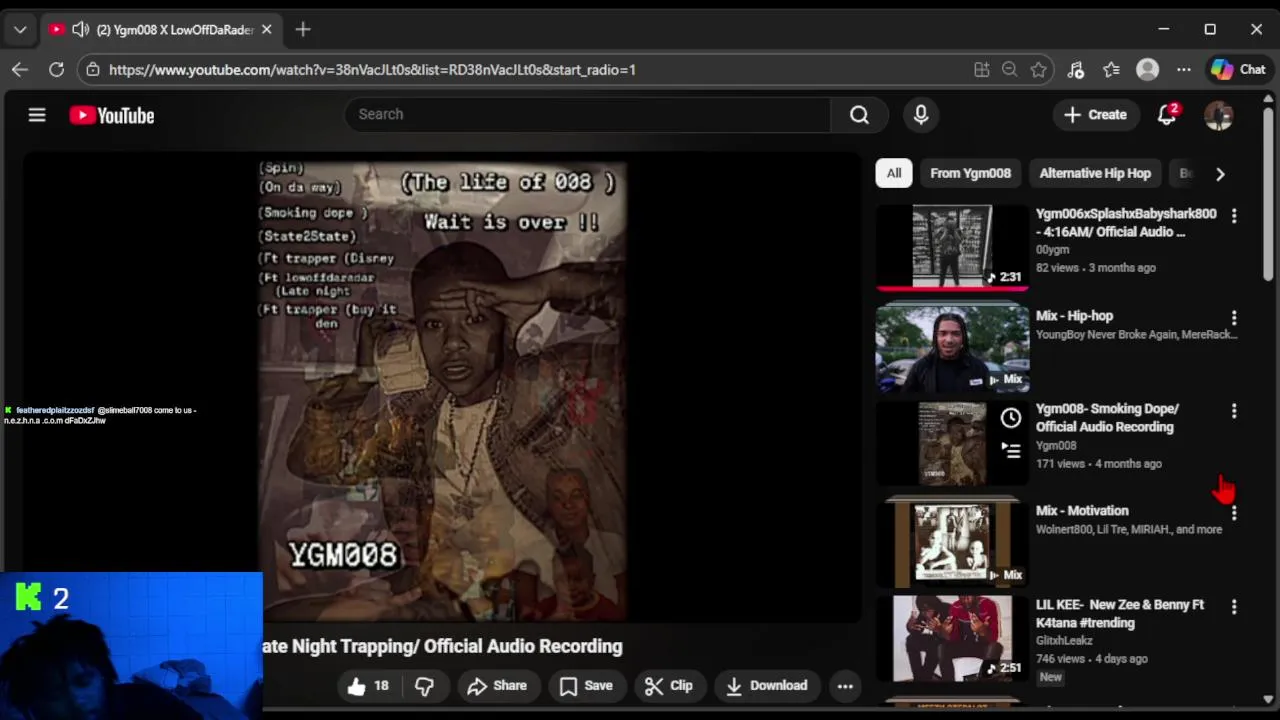
Task: Open the Mix - Hip-hop thumbnail
Action: (952, 347)
